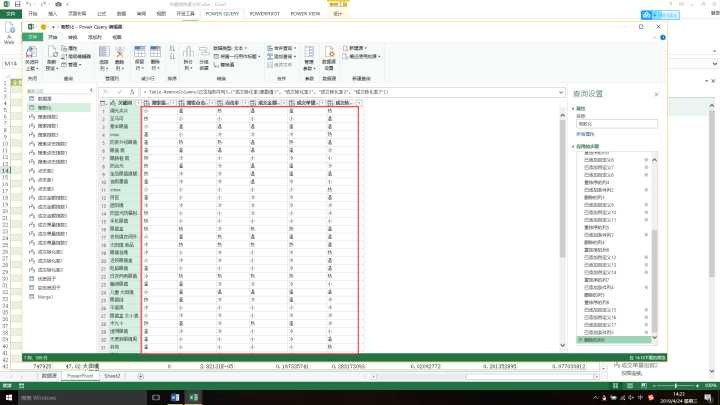Screen dimensions: 720x405
Task: Open Power Query editor File tab
Action: point(32,37)
